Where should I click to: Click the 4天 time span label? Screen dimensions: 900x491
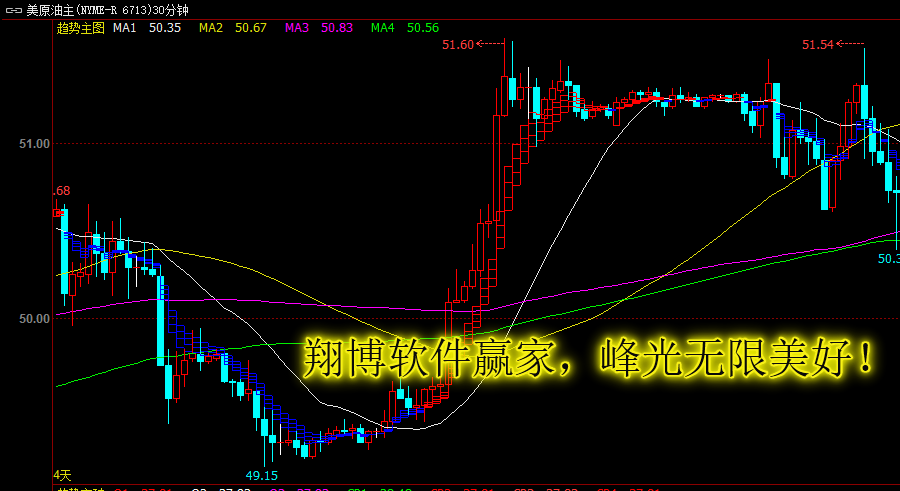click(x=63, y=475)
